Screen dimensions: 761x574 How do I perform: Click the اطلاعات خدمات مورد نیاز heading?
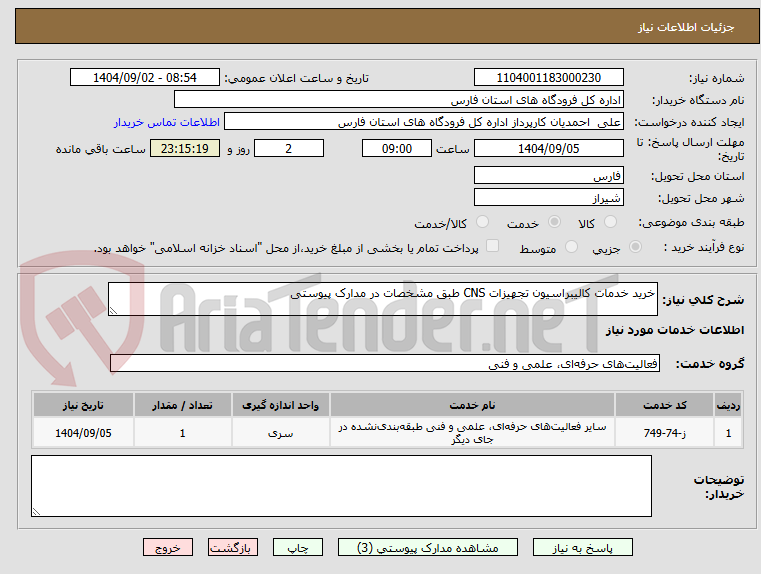(x=675, y=330)
